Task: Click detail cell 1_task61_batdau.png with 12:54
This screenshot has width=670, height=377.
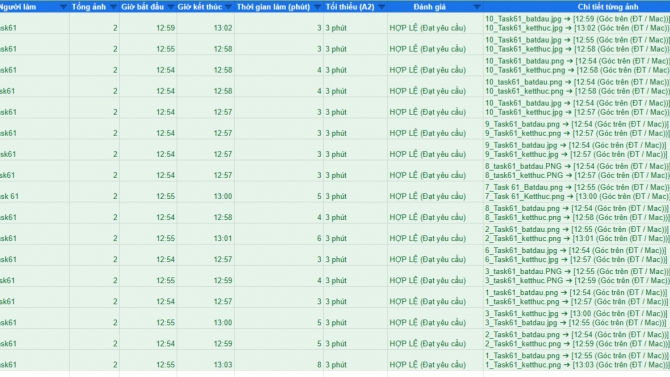Action: (577, 297)
